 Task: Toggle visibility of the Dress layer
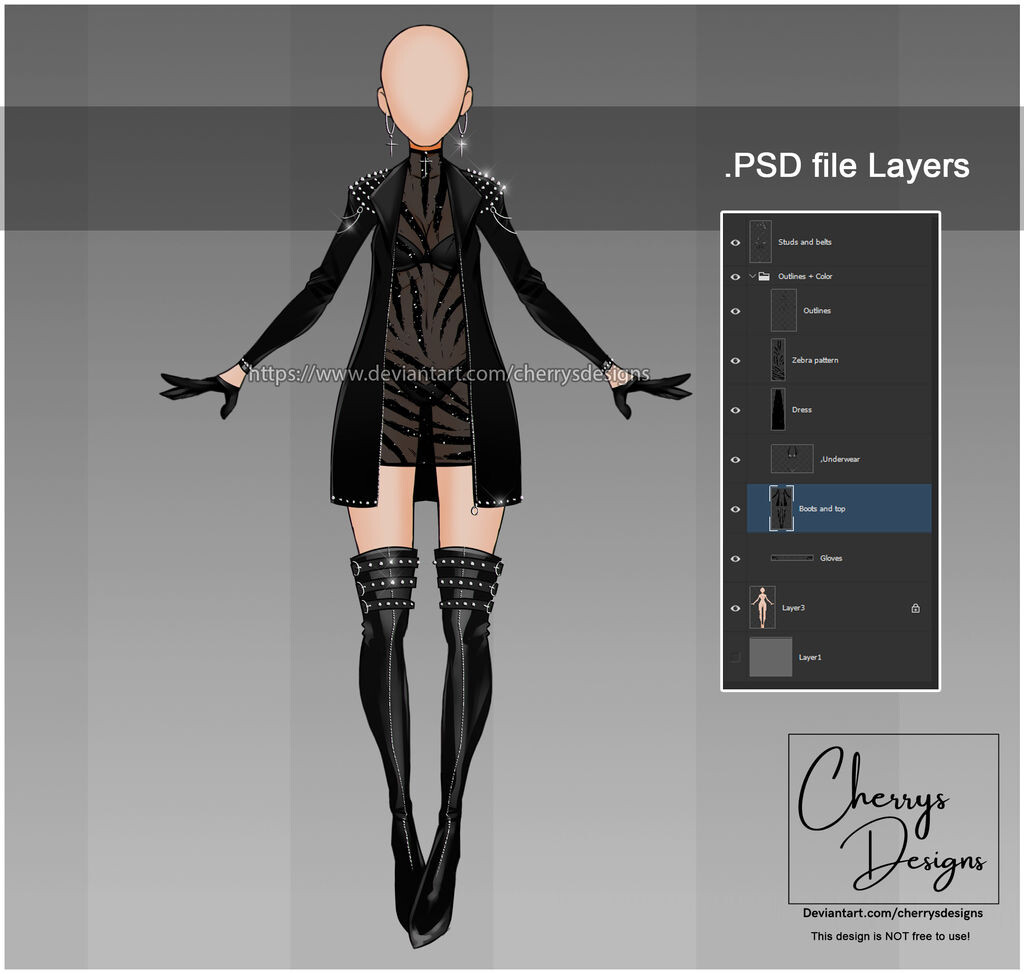click(x=736, y=409)
